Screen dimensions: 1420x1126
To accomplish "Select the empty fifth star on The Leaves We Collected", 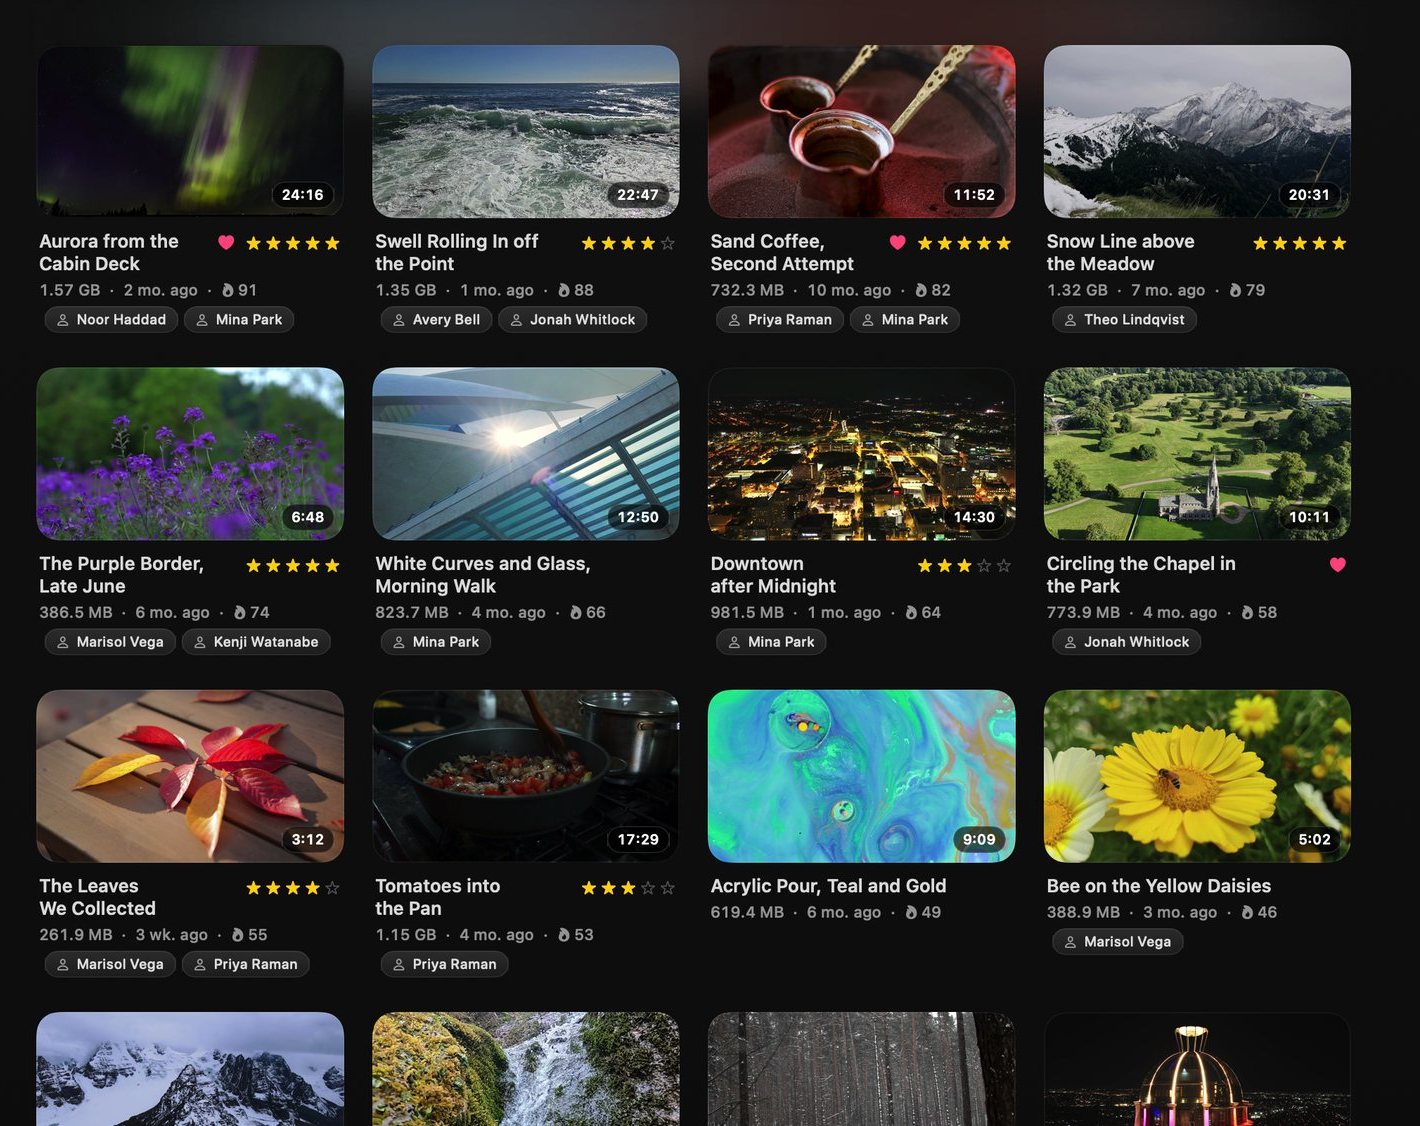I will [x=332, y=888].
